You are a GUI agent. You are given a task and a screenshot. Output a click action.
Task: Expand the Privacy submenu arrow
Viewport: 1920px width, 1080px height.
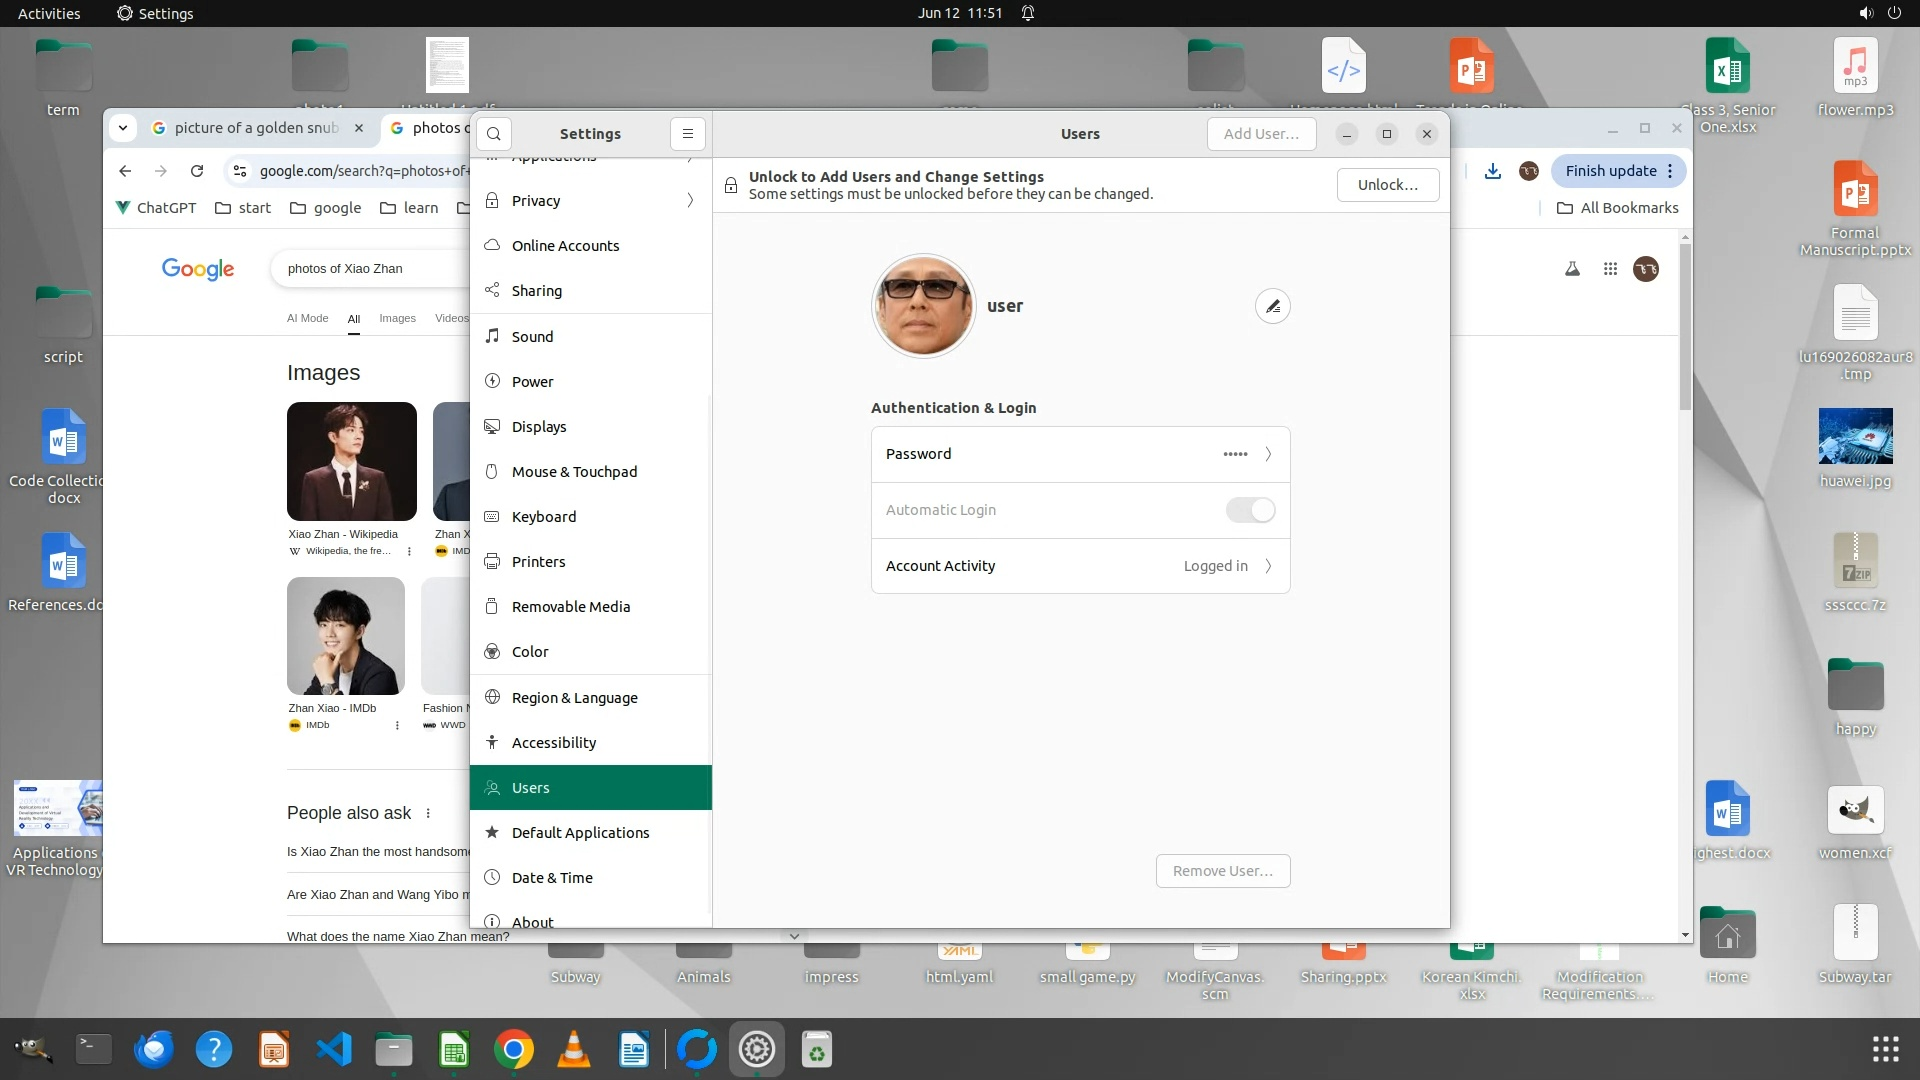690,201
